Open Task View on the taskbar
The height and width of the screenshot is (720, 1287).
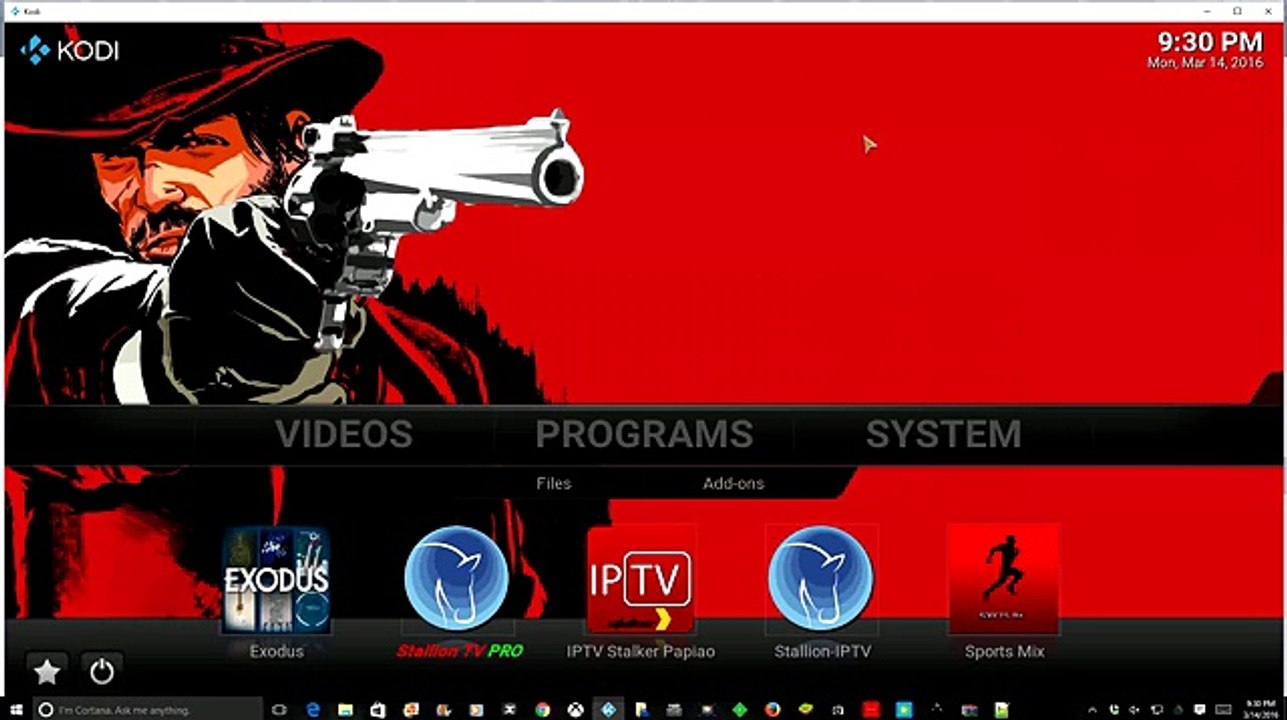coord(279,710)
